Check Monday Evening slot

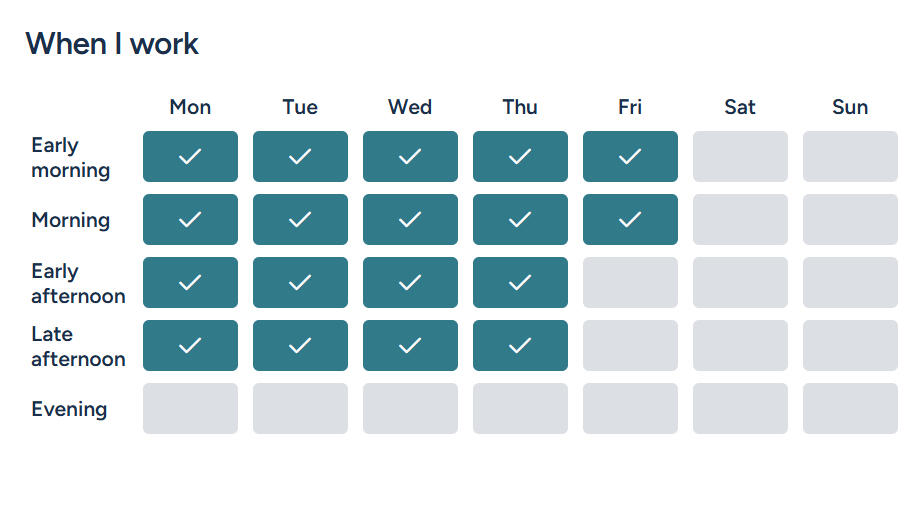190,409
